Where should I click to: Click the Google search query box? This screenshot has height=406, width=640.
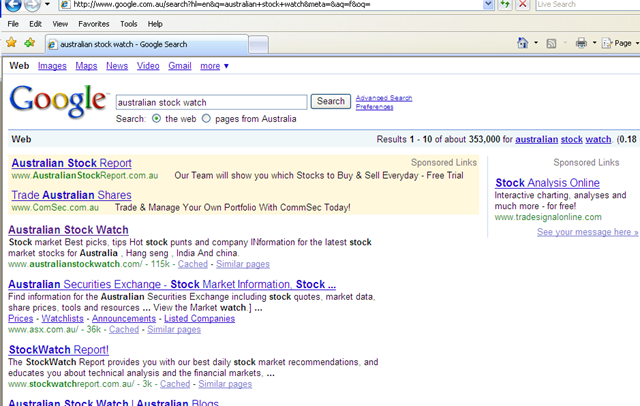211,102
